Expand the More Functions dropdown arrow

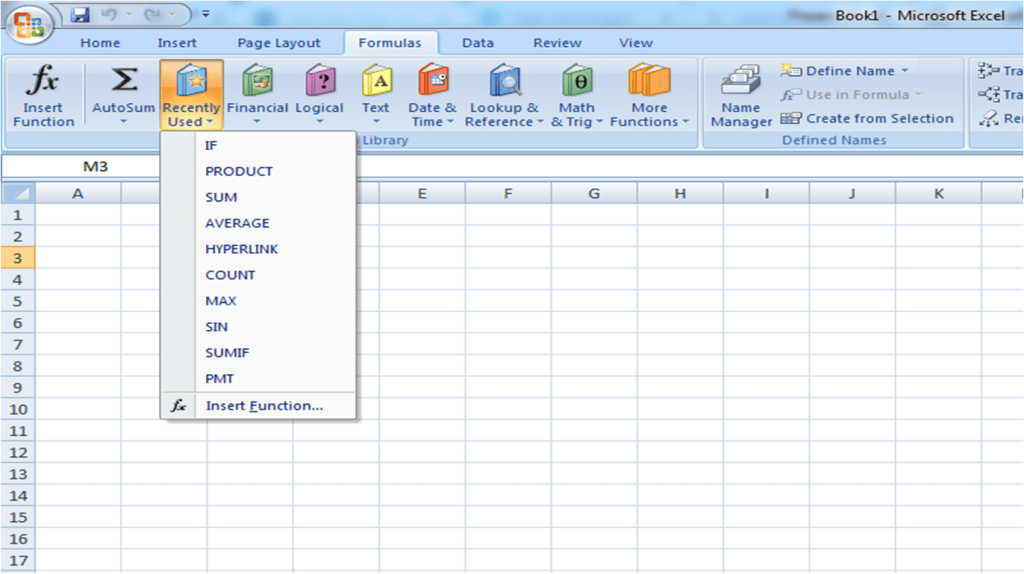686,121
